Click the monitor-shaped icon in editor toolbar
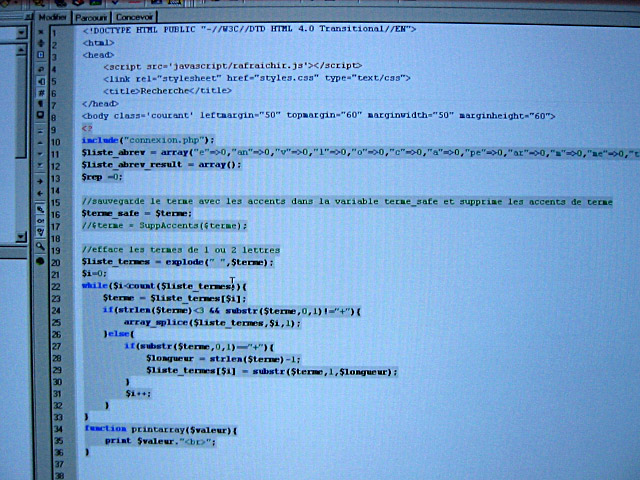The width and height of the screenshot is (640, 480). [x=40, y=115]
